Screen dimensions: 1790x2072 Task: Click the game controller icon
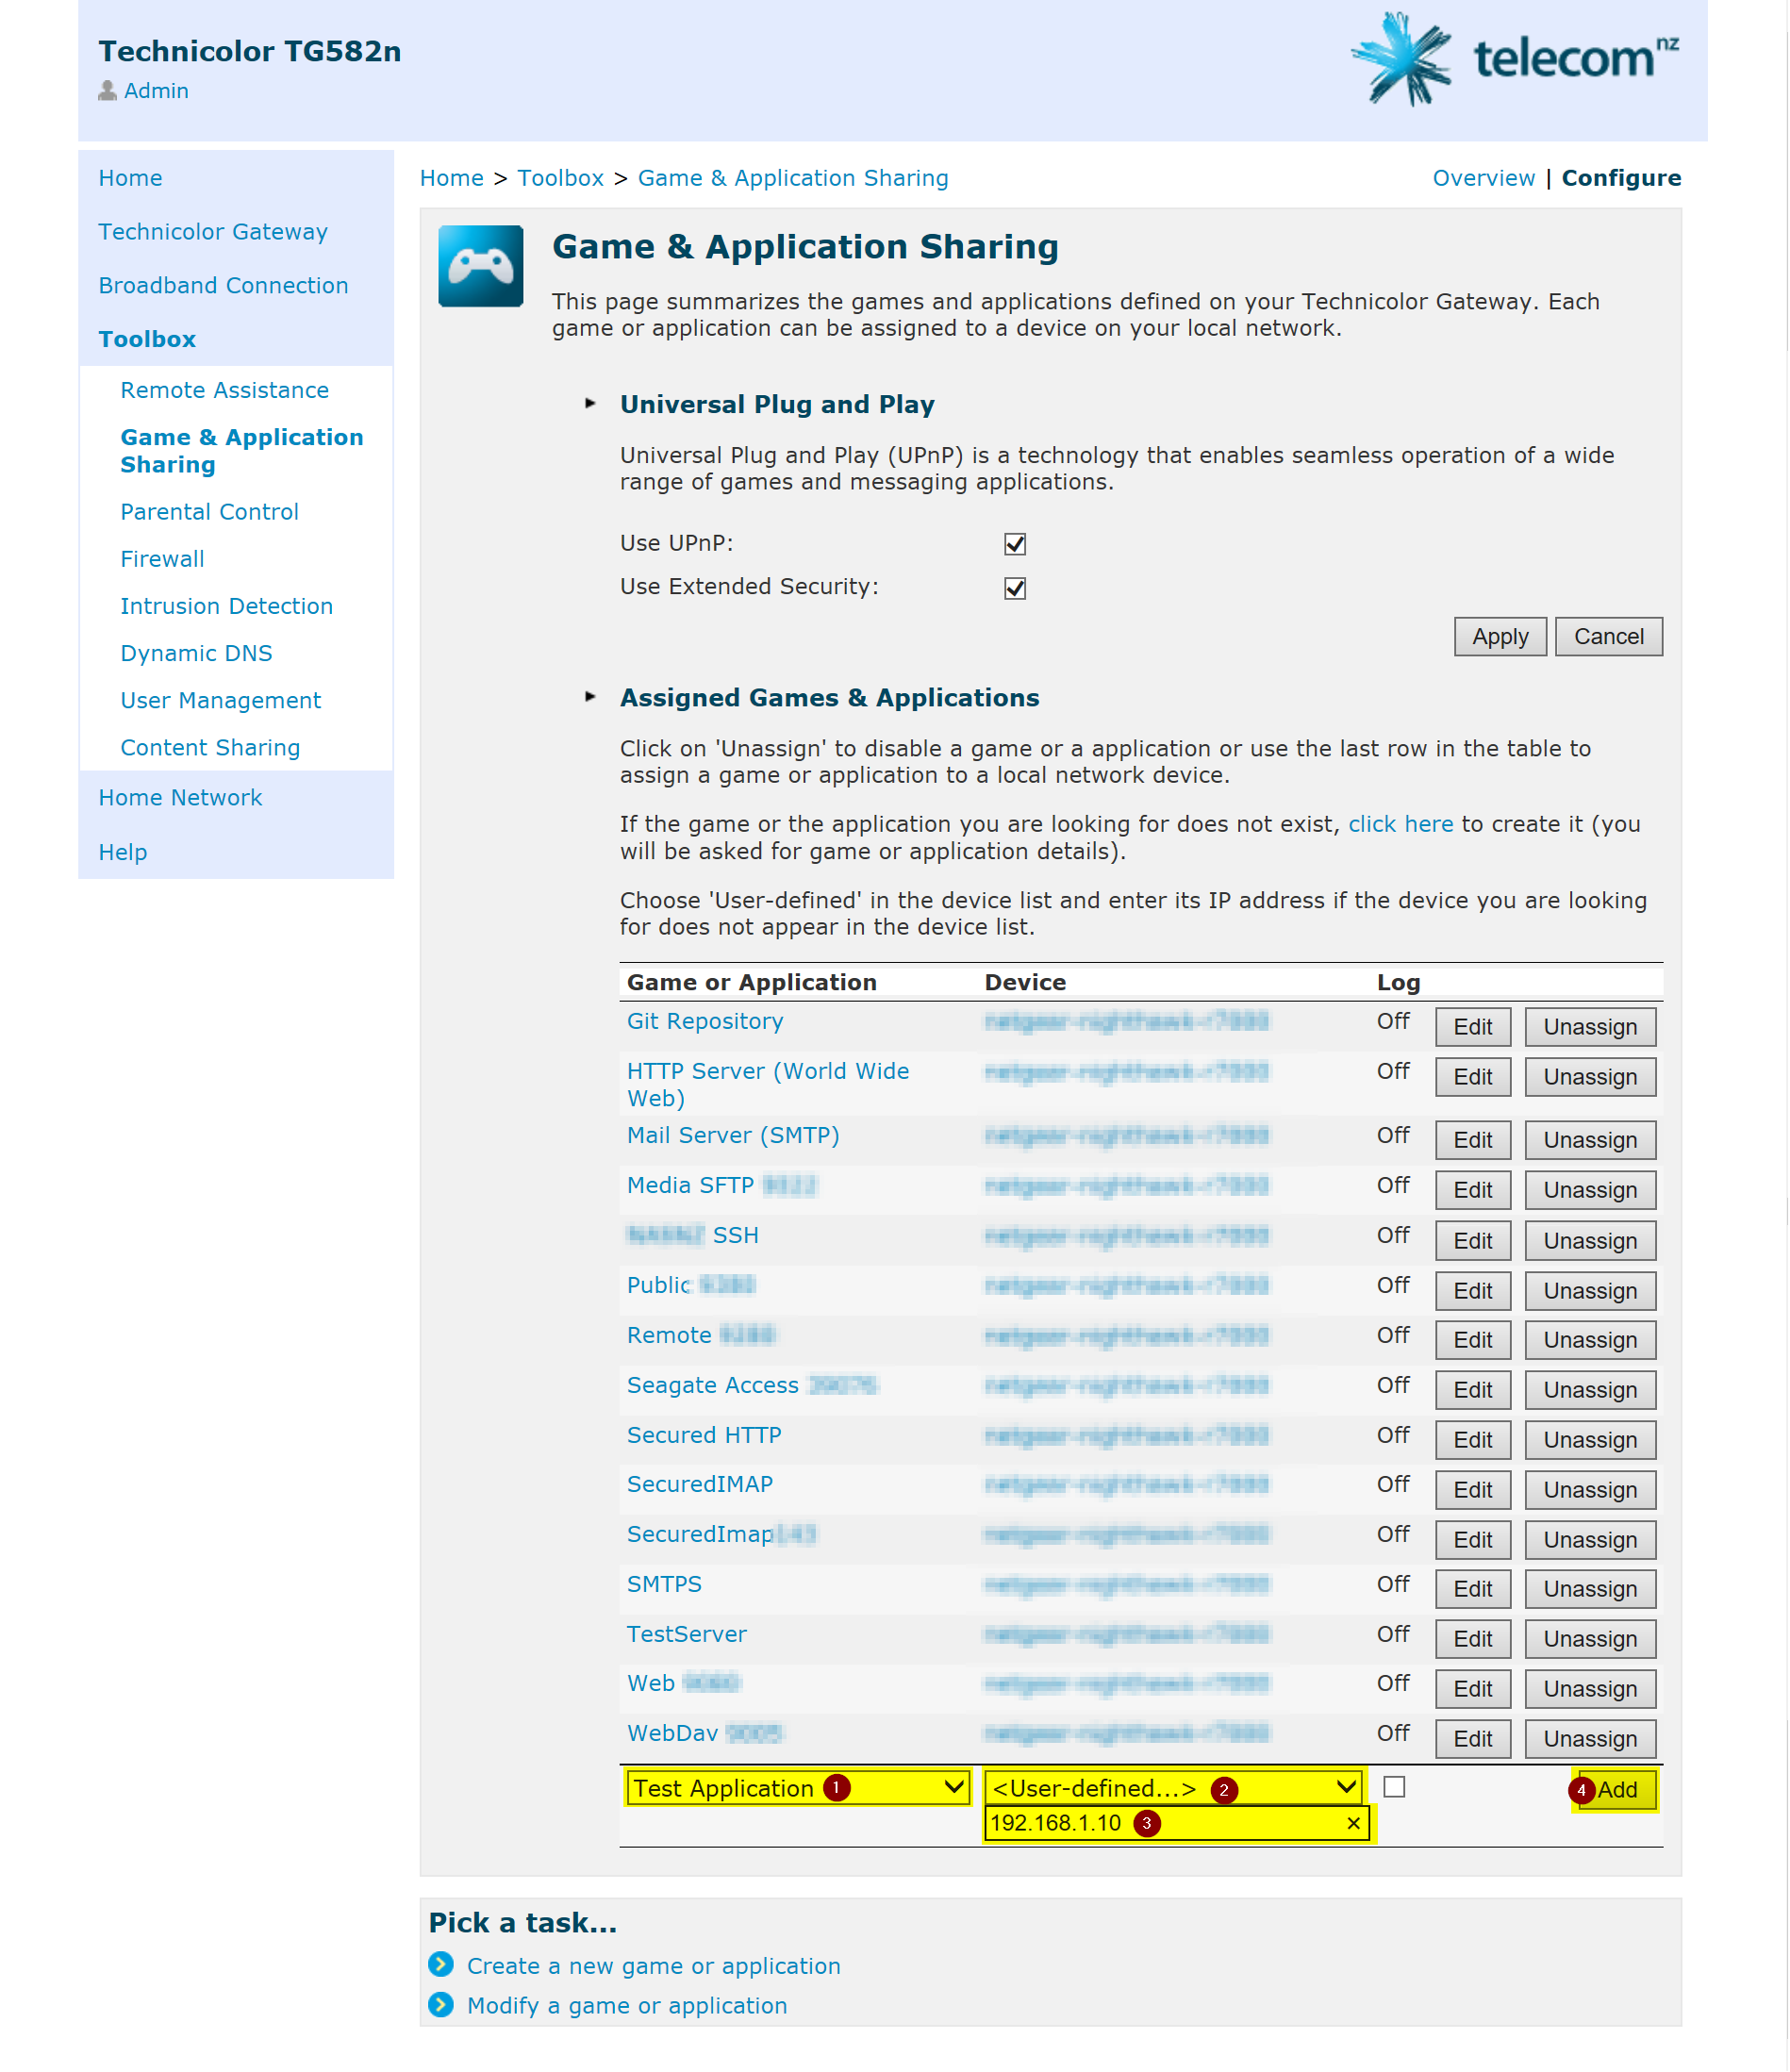point(481,266)
